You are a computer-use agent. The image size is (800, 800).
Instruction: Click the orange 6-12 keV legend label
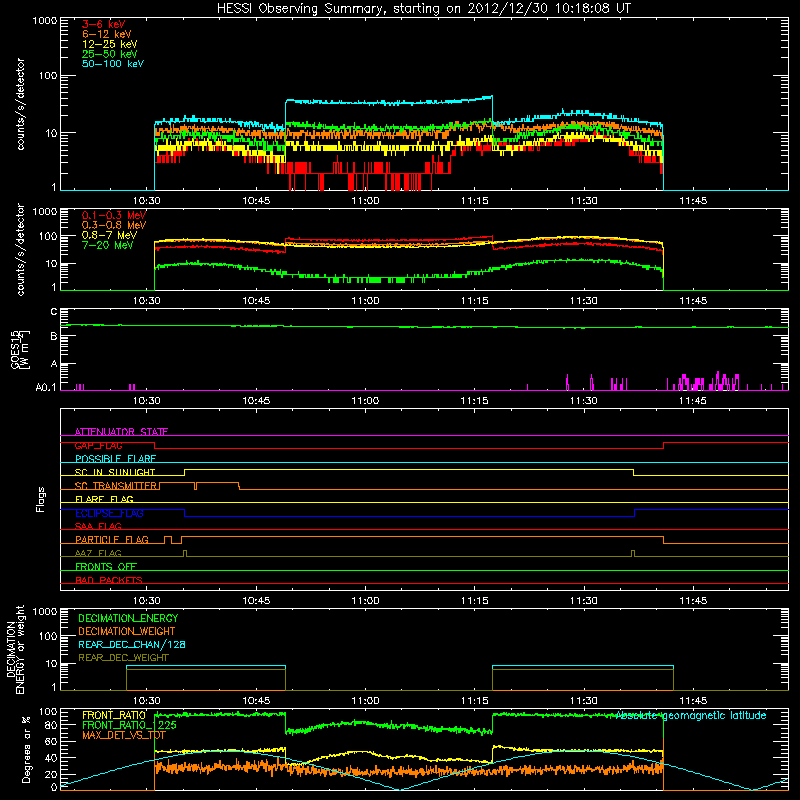[107, 34]
